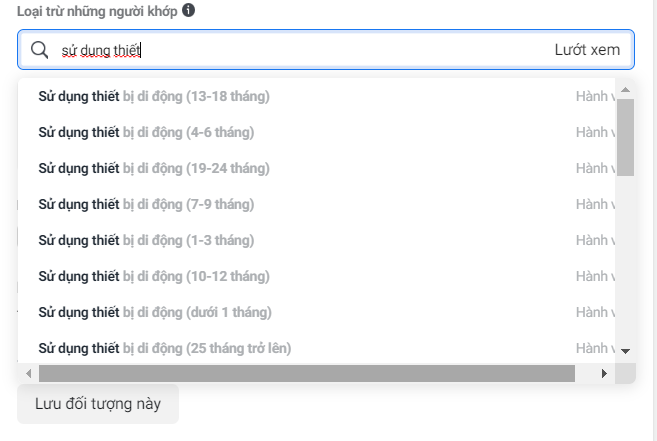The image size is (657, 441).
Task: Click the vertical scrollbar down arrow
Action: (626, 351)
